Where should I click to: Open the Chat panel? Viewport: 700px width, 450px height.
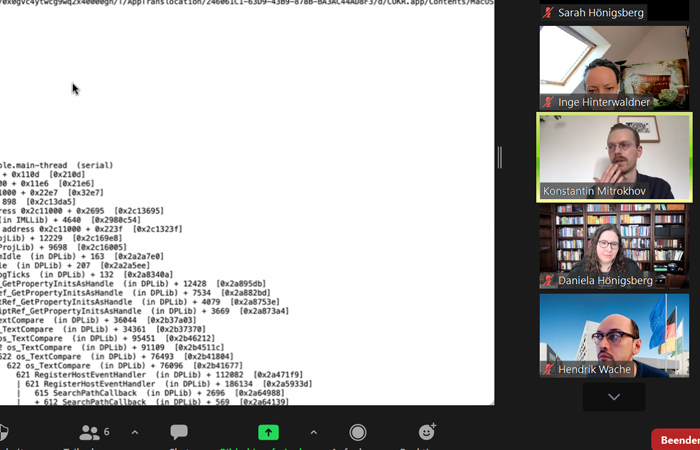click(x=179, y=432)
